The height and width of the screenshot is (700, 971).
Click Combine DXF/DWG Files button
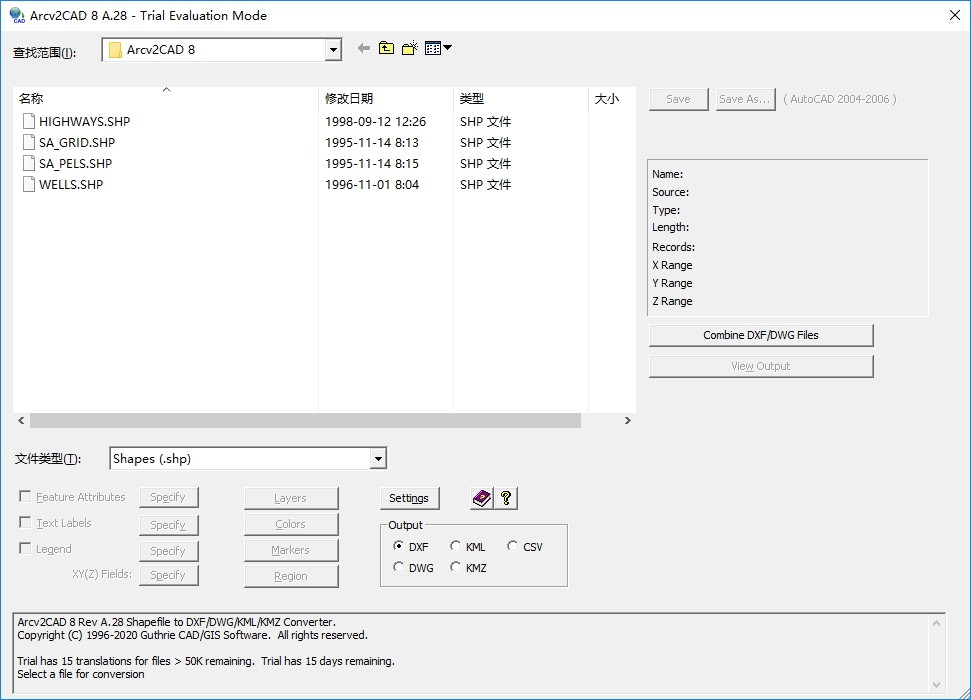coord(761,335)
